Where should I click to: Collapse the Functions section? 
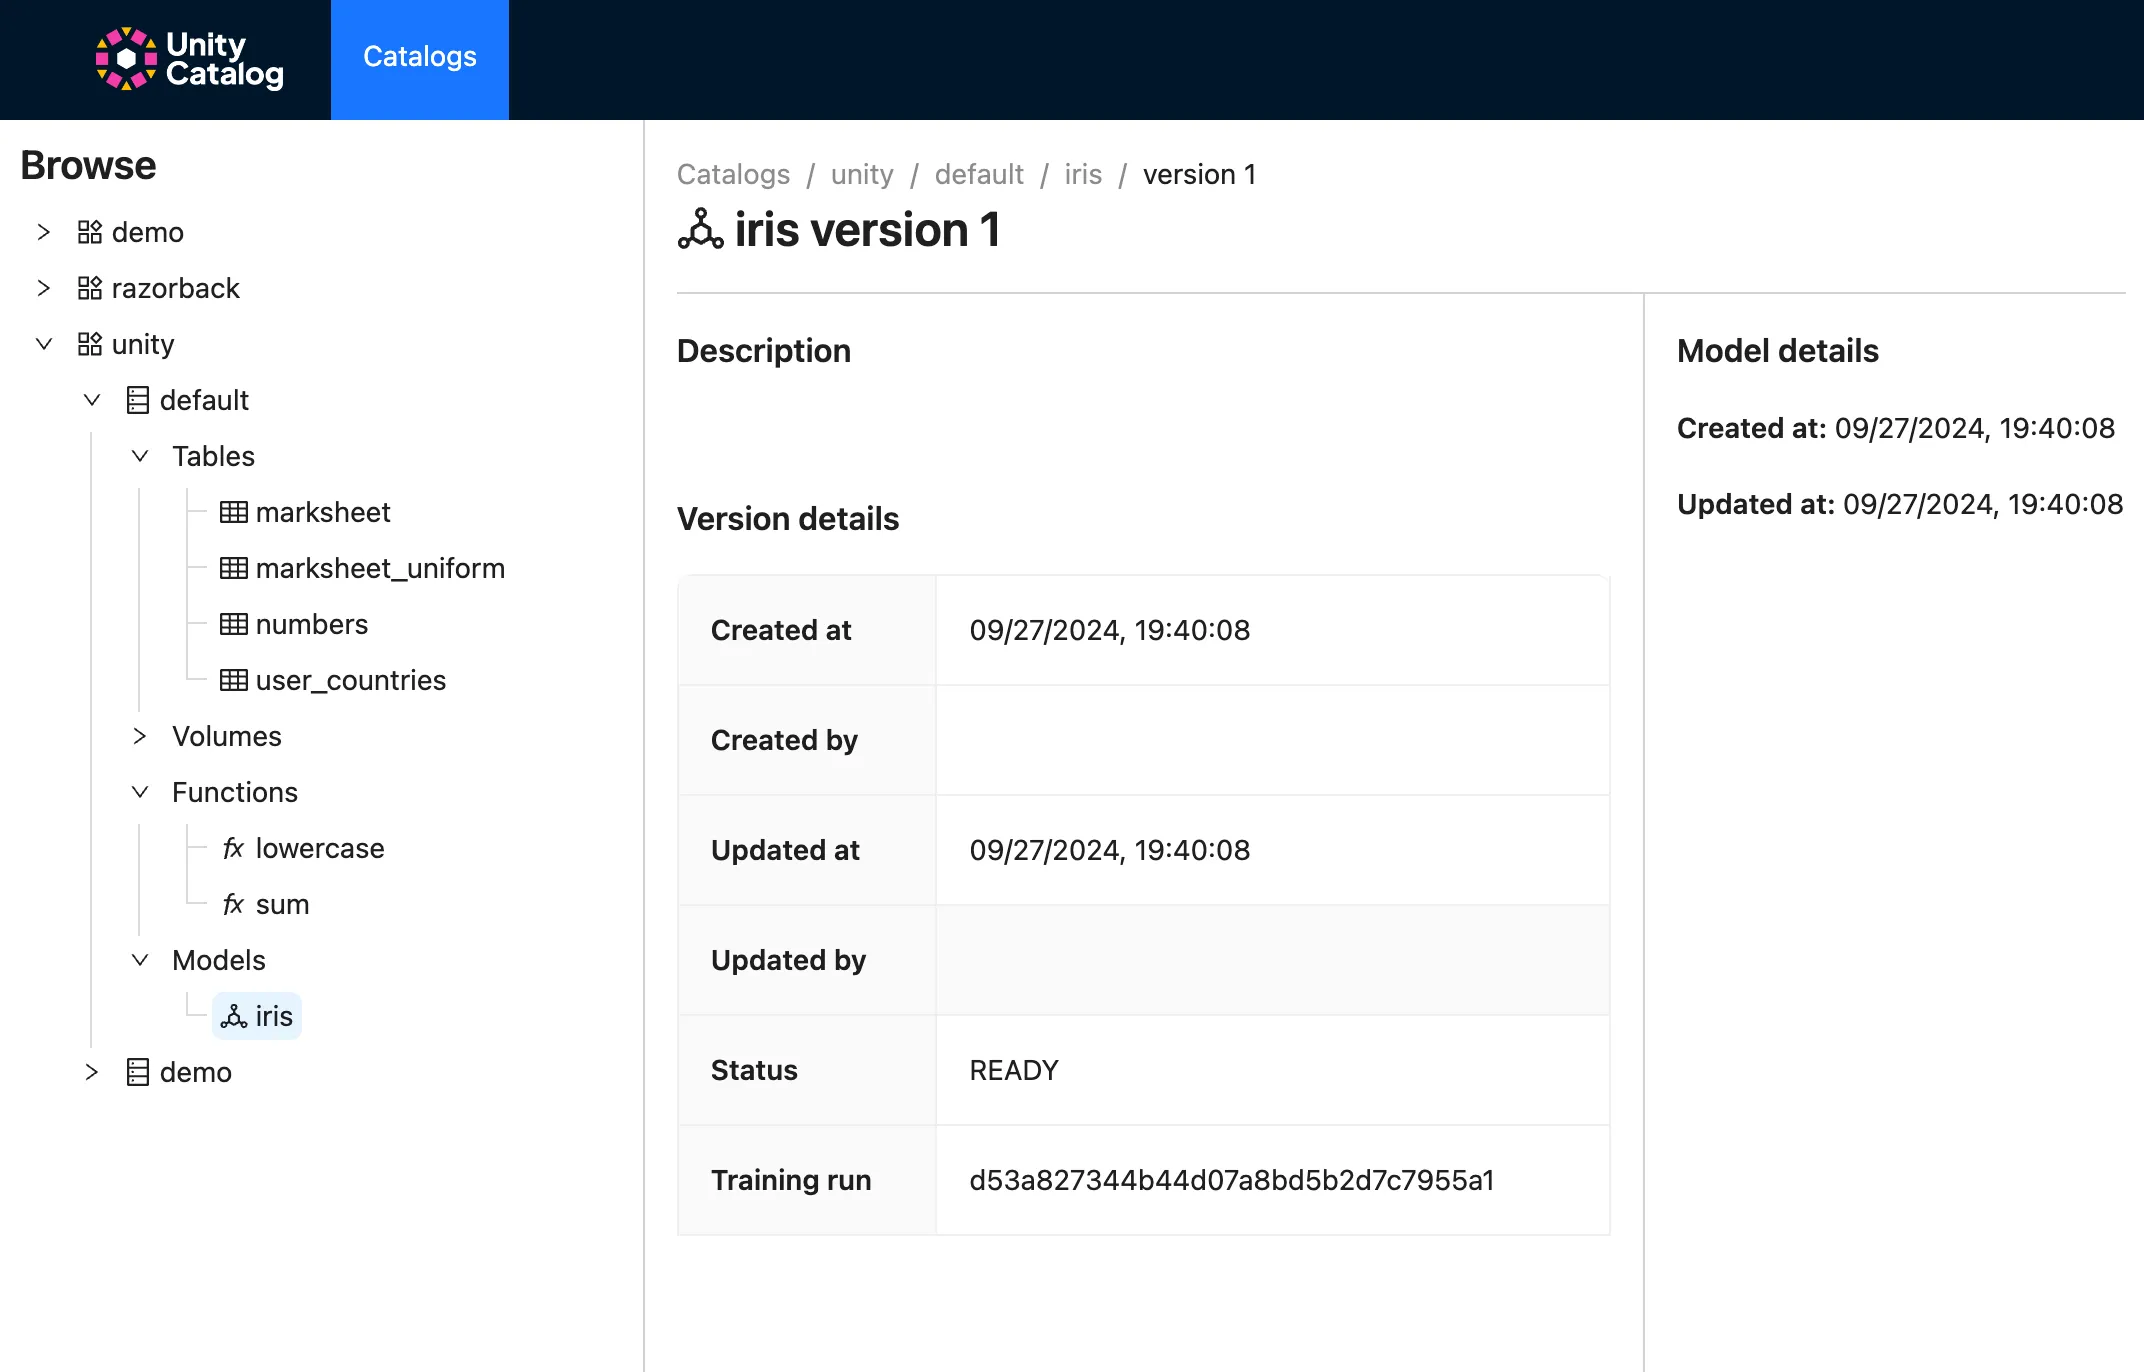139,792
